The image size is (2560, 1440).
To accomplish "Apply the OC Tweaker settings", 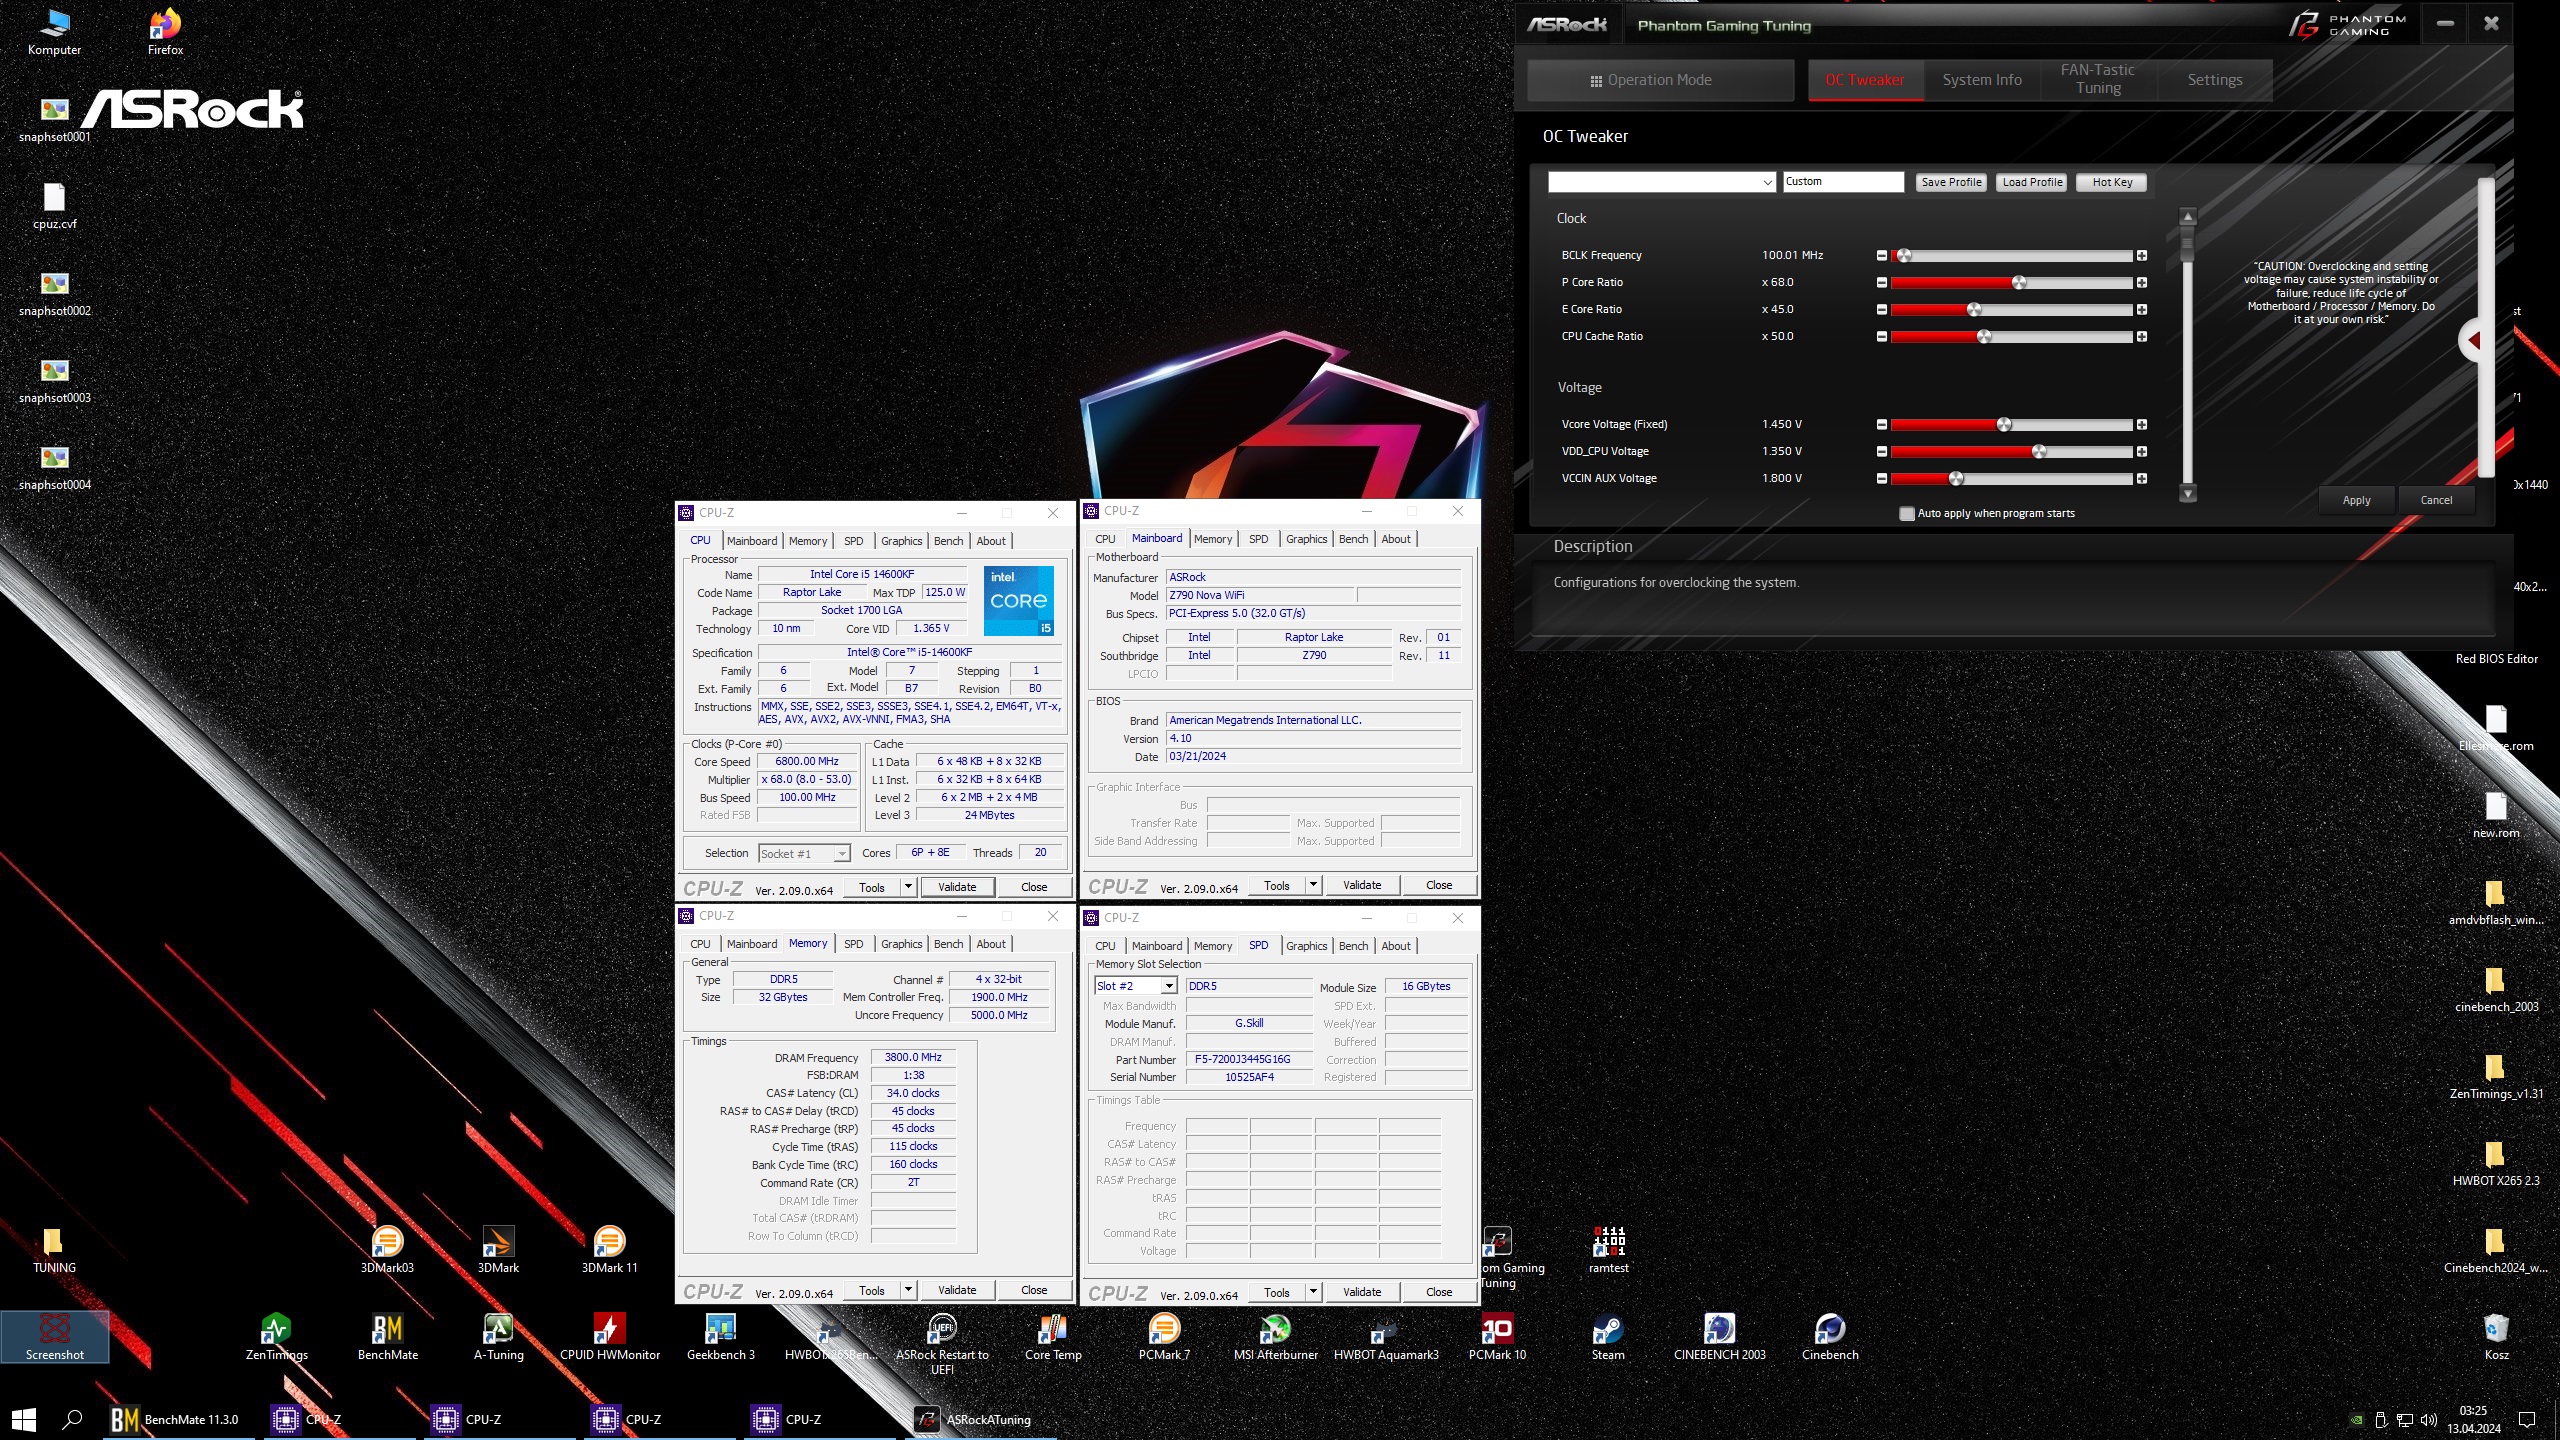I will [x=2356, y=500].
